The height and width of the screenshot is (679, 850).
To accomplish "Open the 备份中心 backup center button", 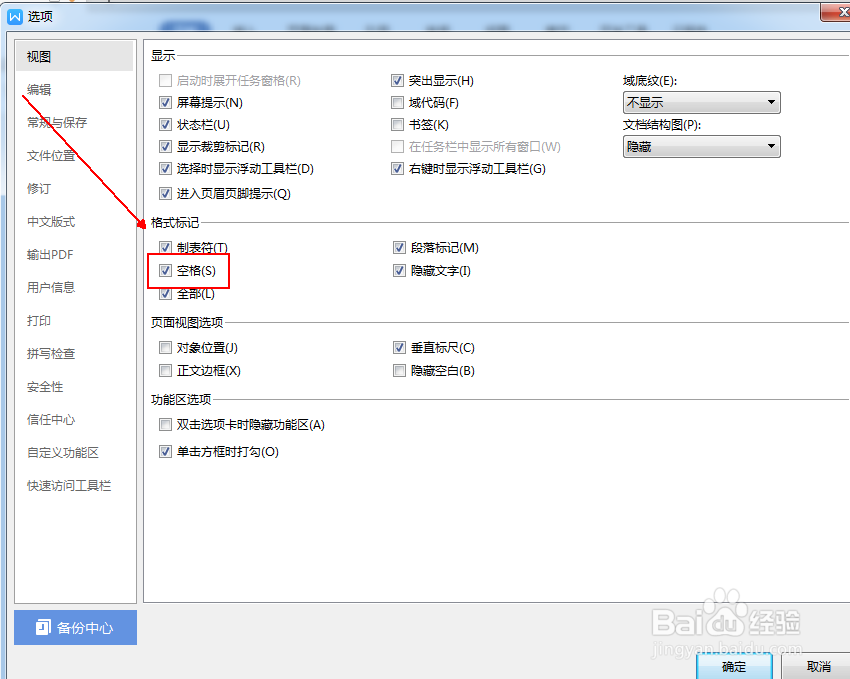I will (75, 628).
